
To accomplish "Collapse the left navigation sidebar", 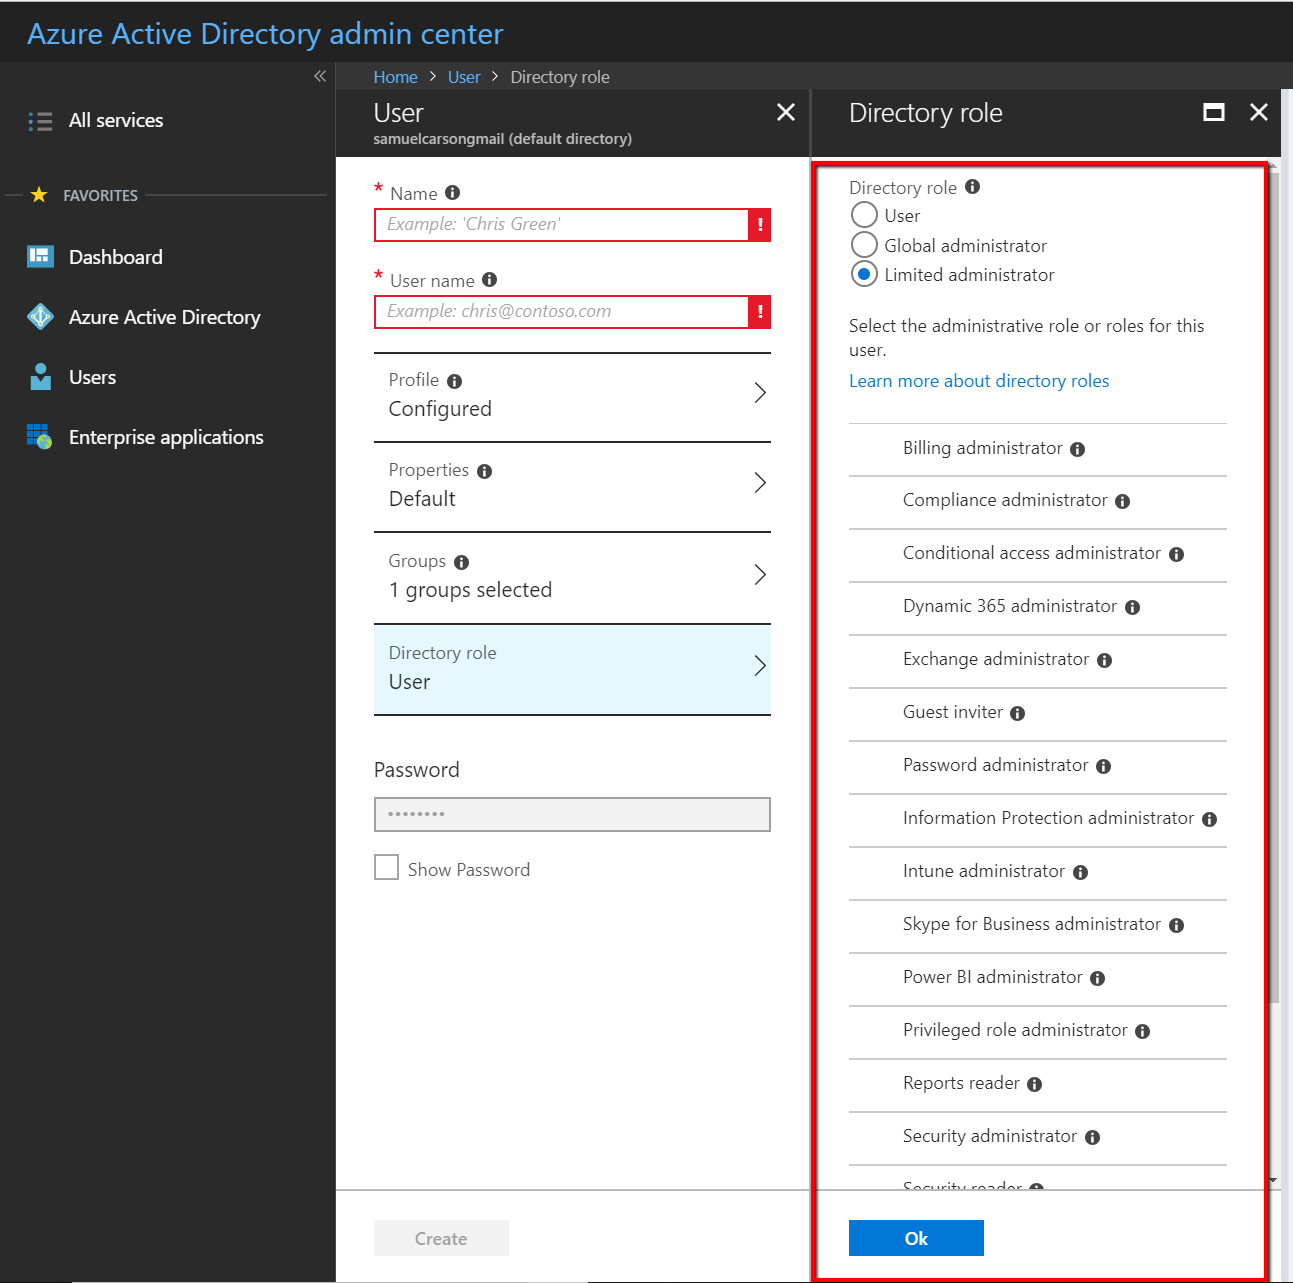I will coord(319,76).
